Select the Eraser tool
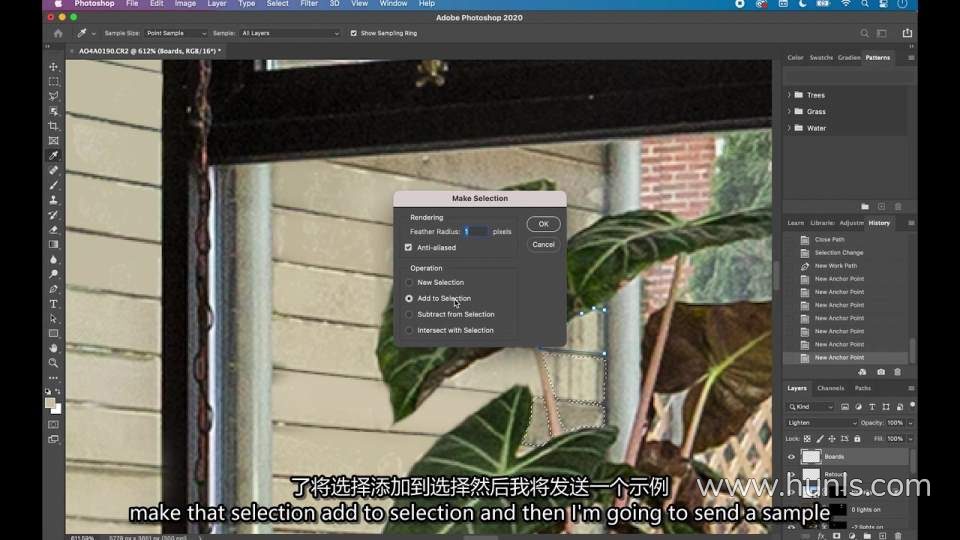The image size is (960, 540). tap(54, 230)
